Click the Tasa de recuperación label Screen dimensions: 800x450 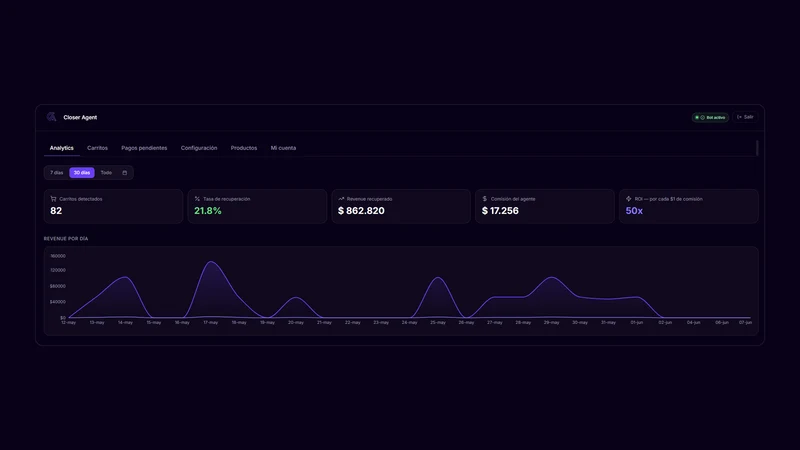click(227, 199)
